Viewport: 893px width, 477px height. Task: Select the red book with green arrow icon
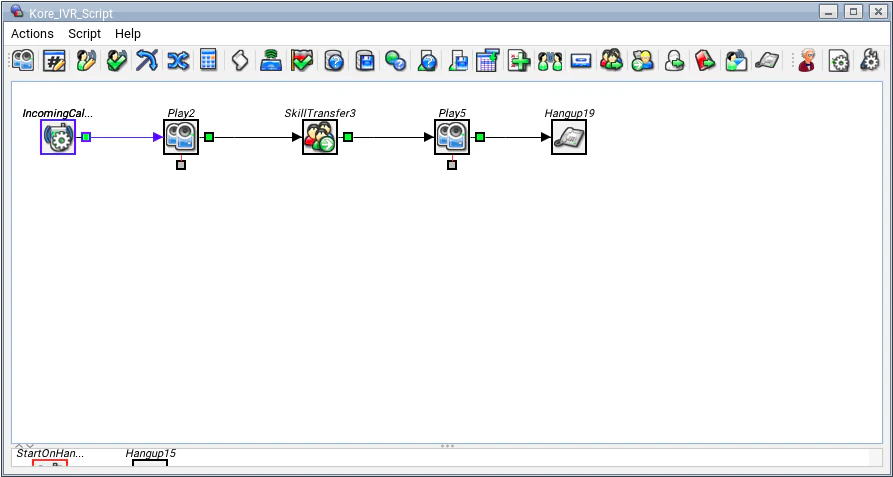click(x=705, y=60)
